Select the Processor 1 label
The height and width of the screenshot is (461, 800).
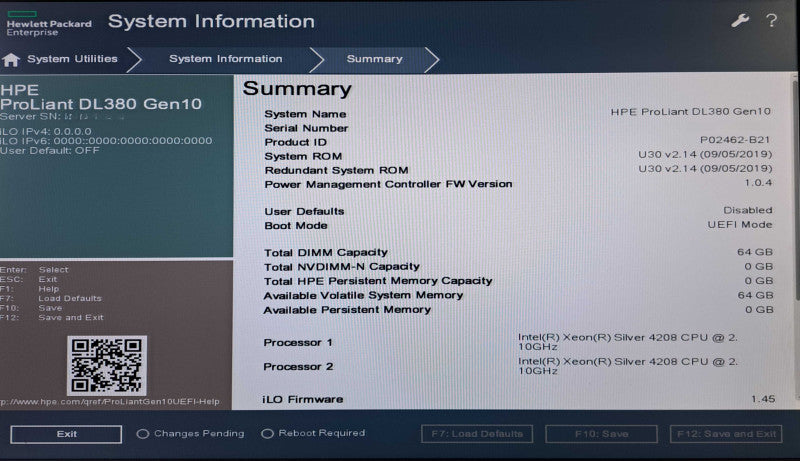pyautogui.click(x=298, y=343)
